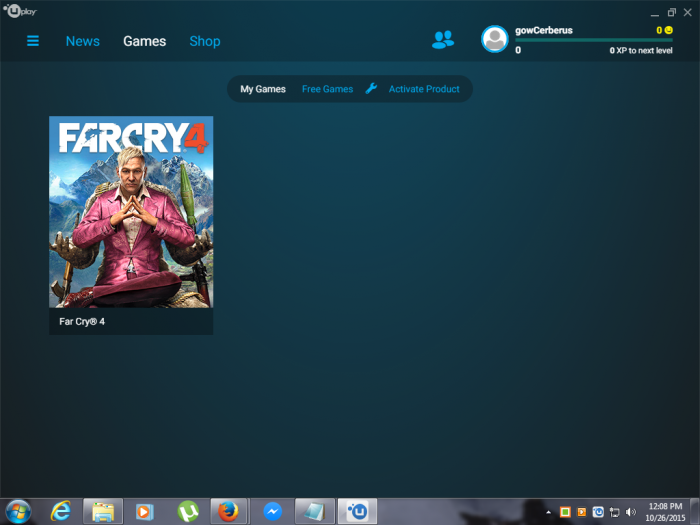Viewport: 700px width, 525px height.
Task: Switch to Firefox in the taskbar
Action: point(229,512)
